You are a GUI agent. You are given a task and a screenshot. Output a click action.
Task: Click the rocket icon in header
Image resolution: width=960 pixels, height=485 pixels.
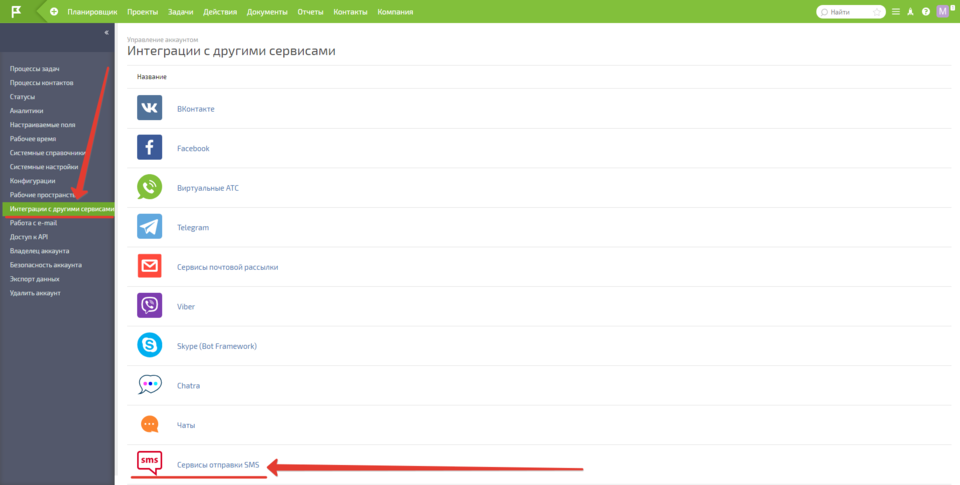pos(910,12)
